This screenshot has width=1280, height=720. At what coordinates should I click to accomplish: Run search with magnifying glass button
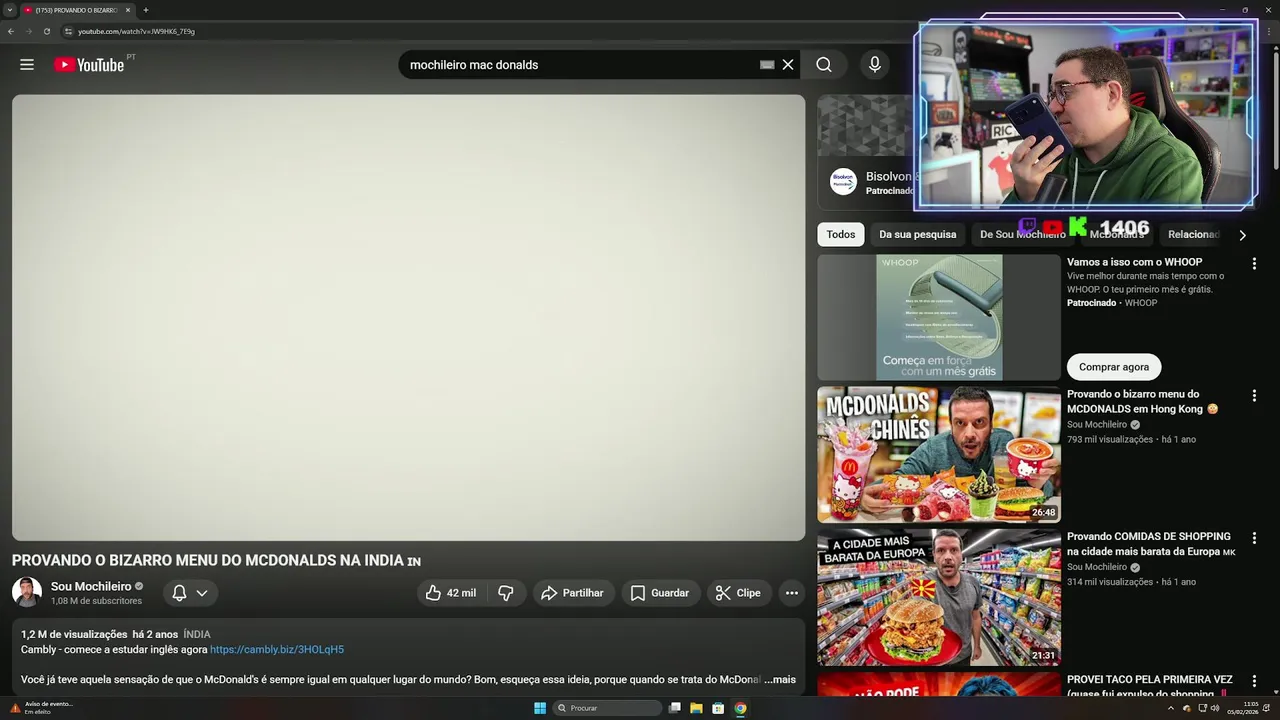click(824, 65)
